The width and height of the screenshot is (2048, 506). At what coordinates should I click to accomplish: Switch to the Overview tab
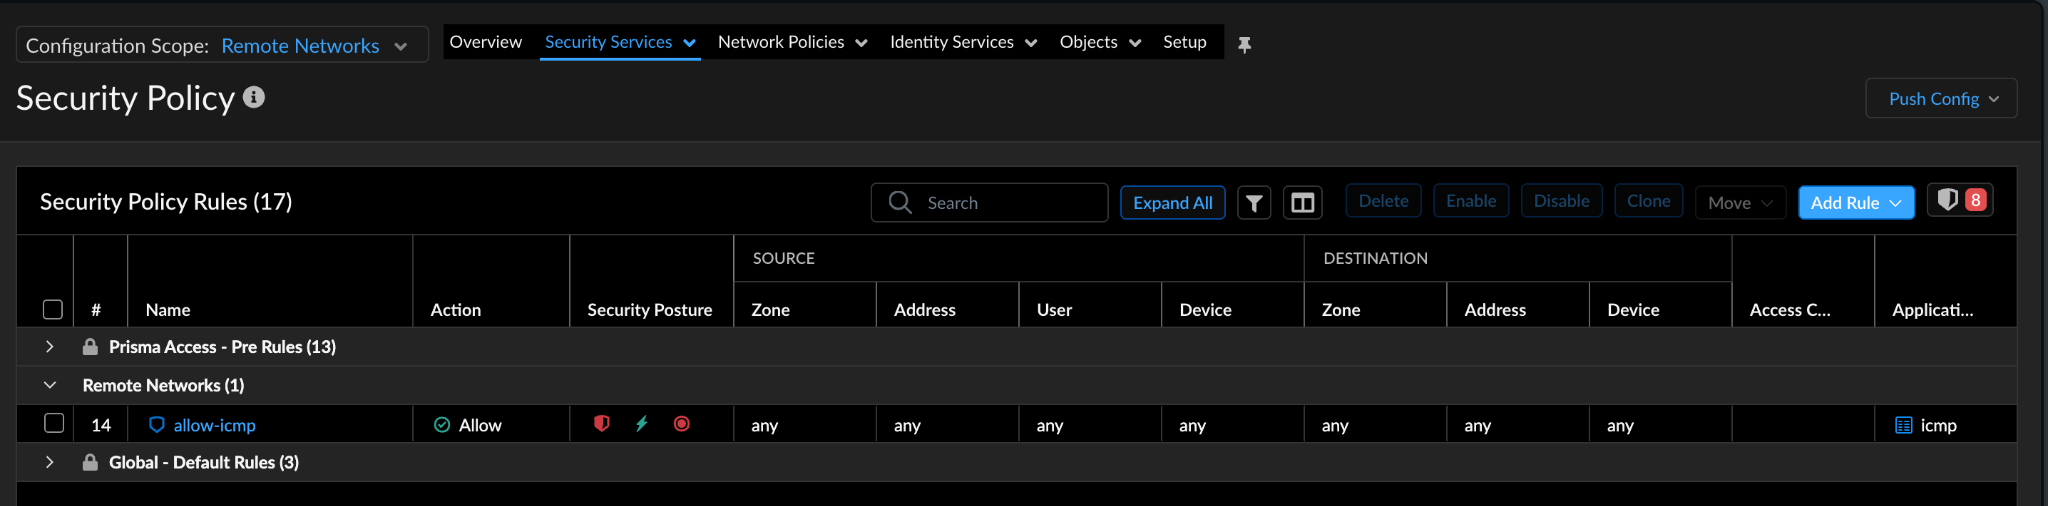click(x=485, y=42)
